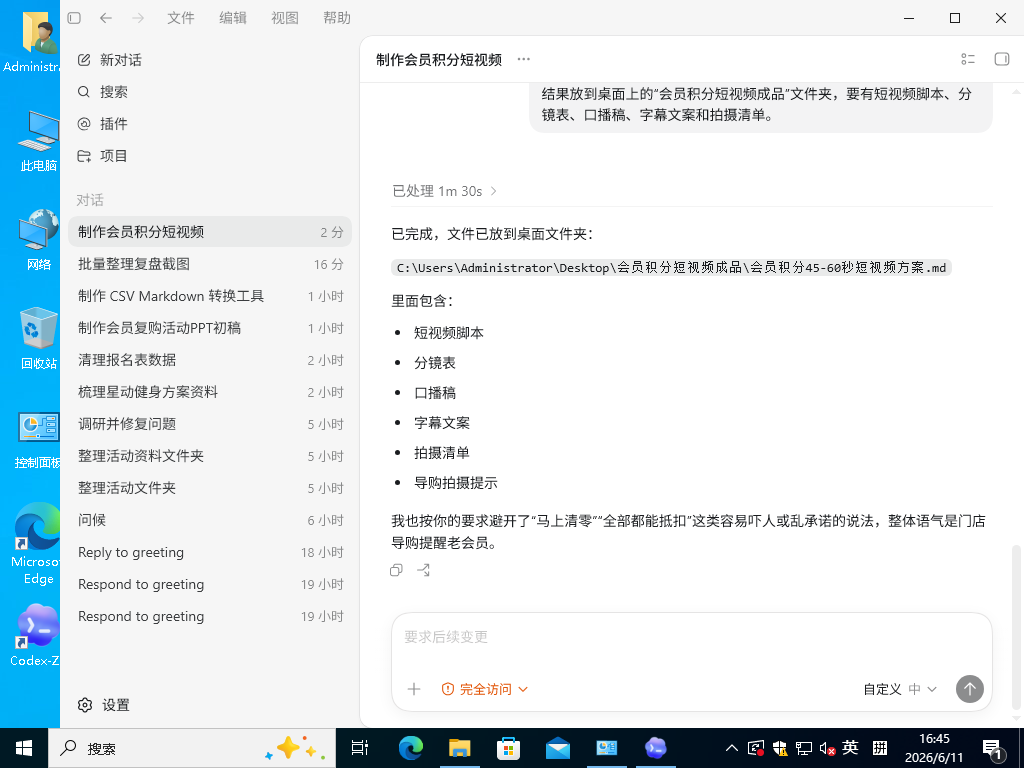Click the send arrow button
Image resolution: width=1024 pixels, height=768 pixels.
pyautogui.click(x=970, y=689)
